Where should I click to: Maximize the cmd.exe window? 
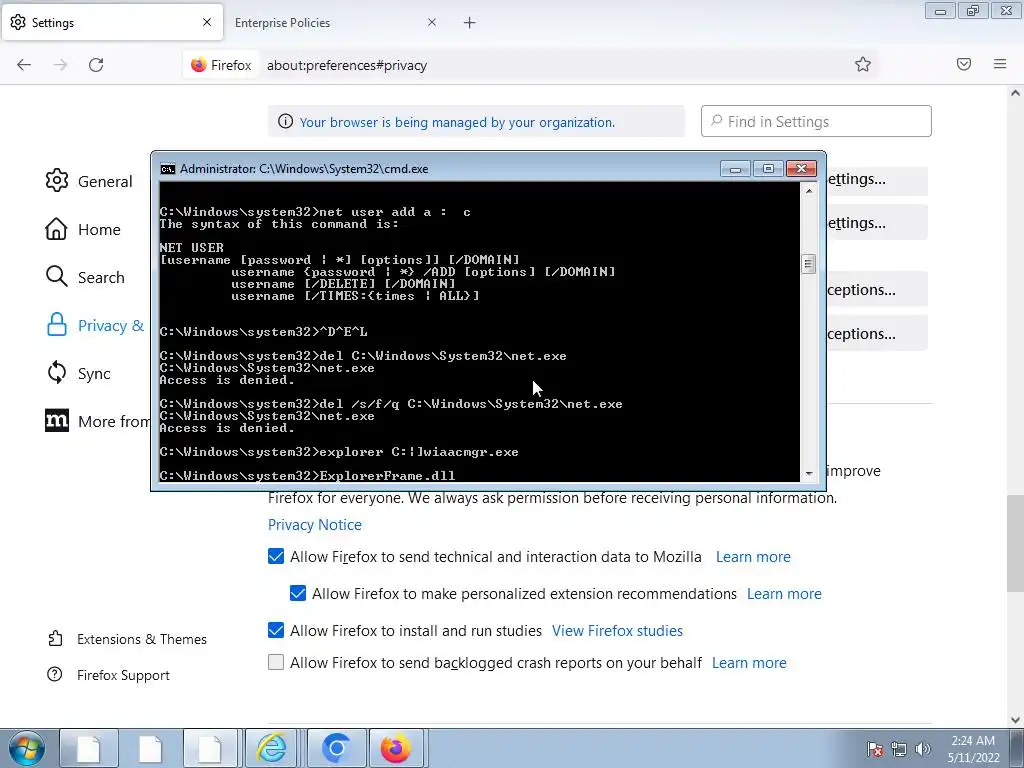(768, 169)
